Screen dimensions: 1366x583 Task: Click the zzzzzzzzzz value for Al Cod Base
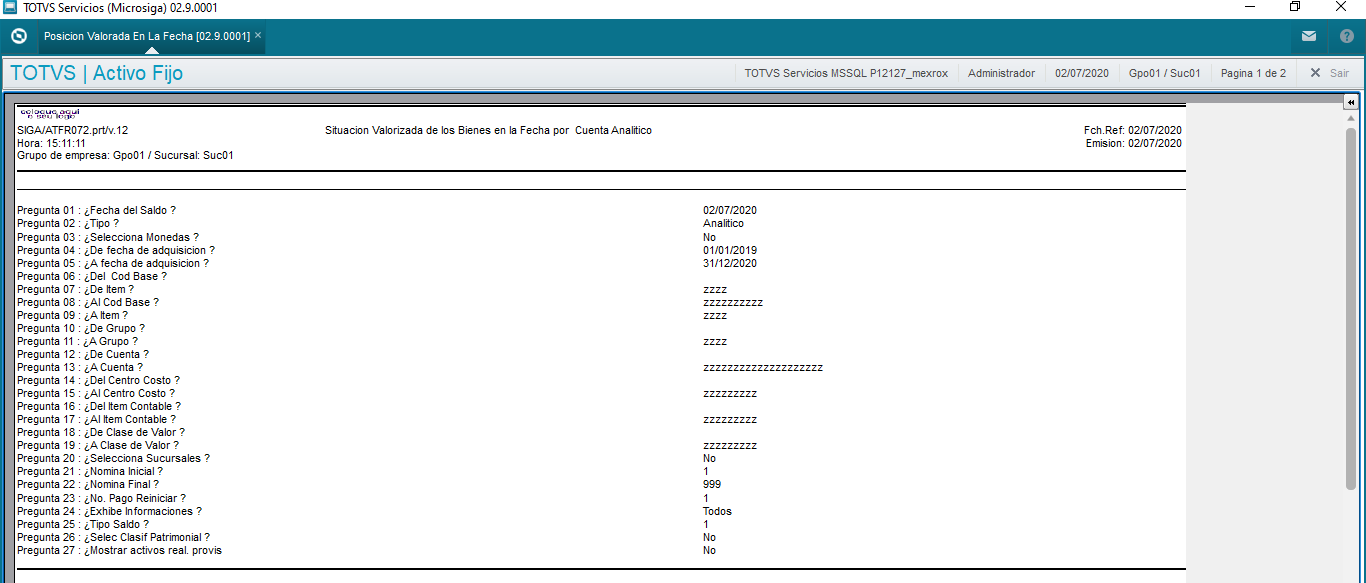pyautogui.click(x=733, y=302)
